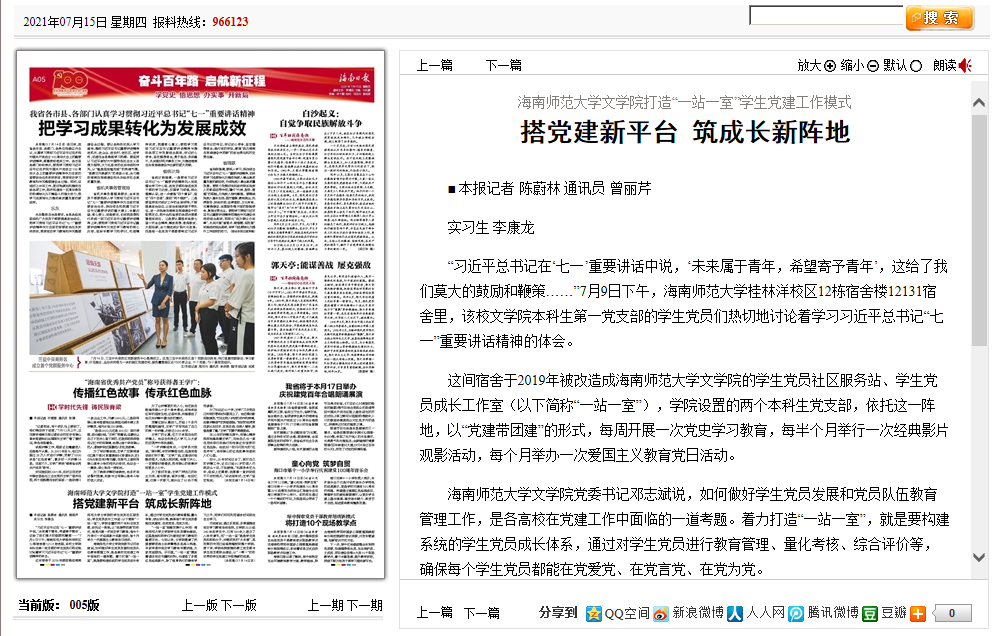
Task: Go to the 上一篇 previous article
Action: coord(437,63)
